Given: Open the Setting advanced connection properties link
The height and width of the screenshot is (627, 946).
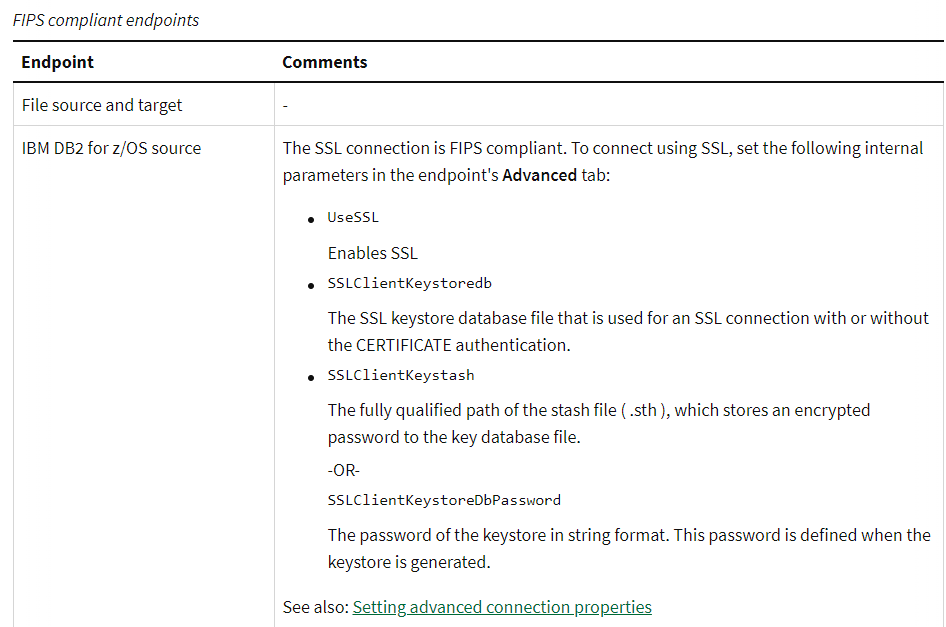Looking at the screenshot, I should click(502, 607).
